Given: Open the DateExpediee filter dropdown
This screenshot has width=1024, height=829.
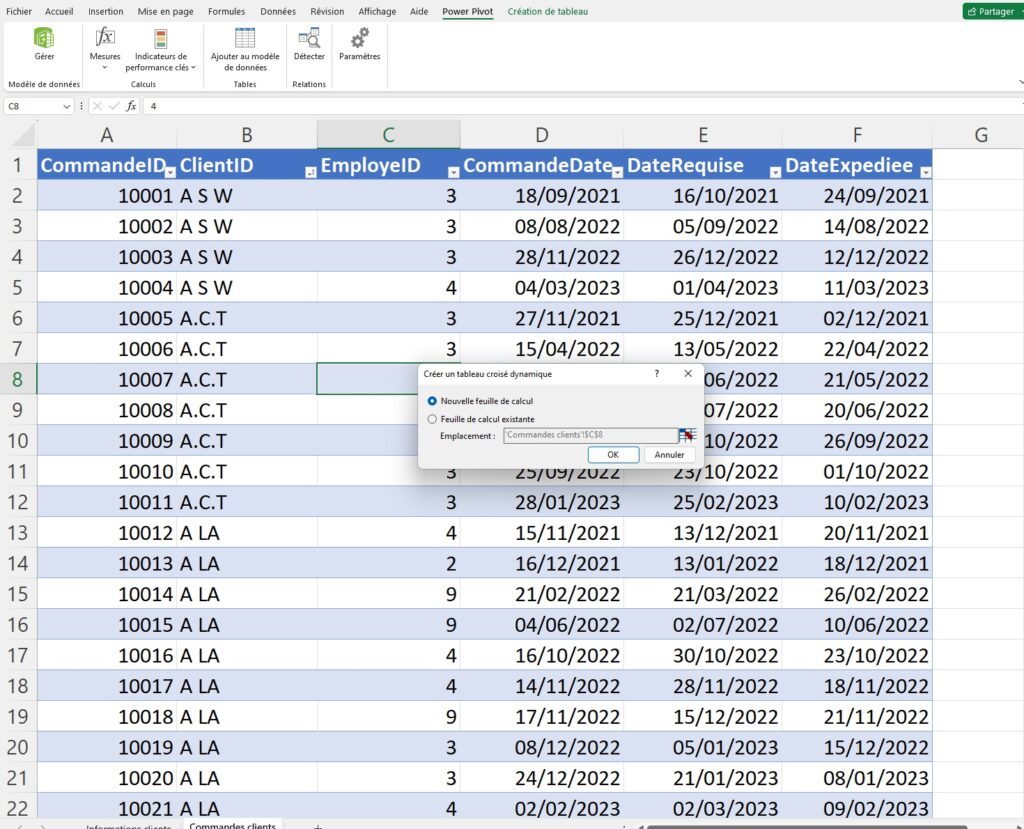Looking at the screenshot, I should [x=925, y=172].
